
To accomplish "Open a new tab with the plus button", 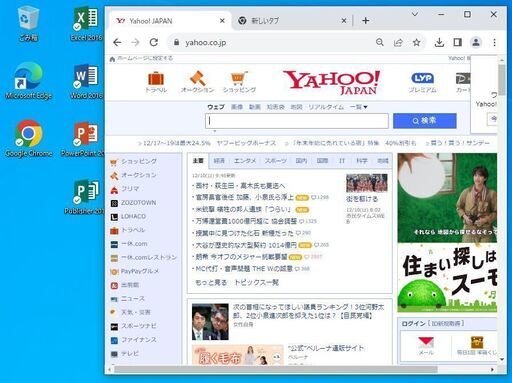I will click(366, 21).
